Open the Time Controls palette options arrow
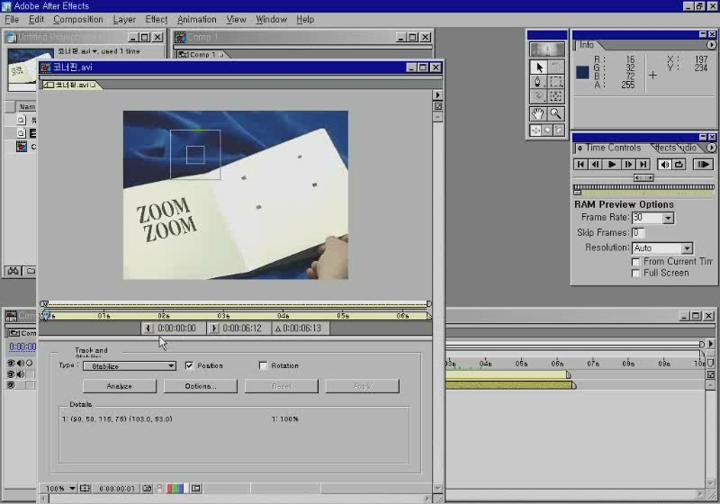Screen dimensions: 720x504 tap(711, 148)
